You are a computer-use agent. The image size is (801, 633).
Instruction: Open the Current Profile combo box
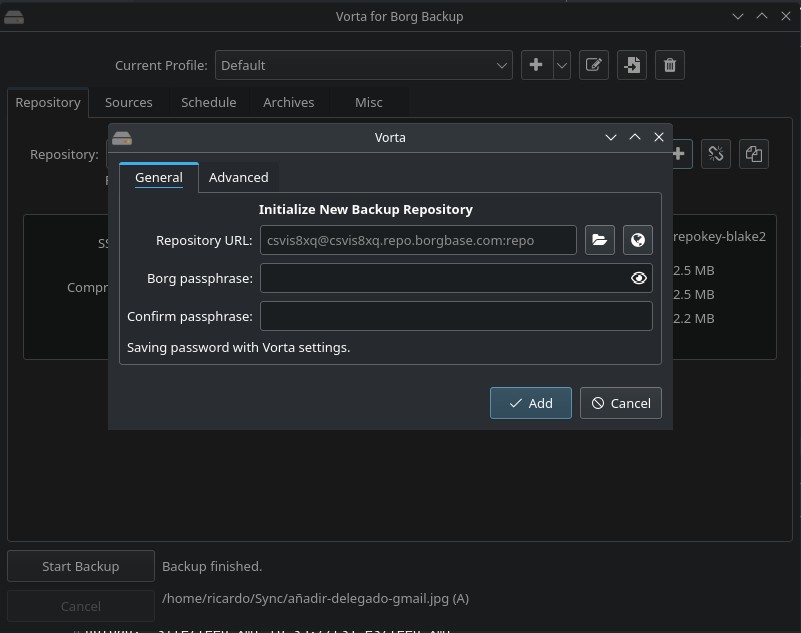point(364,65)
